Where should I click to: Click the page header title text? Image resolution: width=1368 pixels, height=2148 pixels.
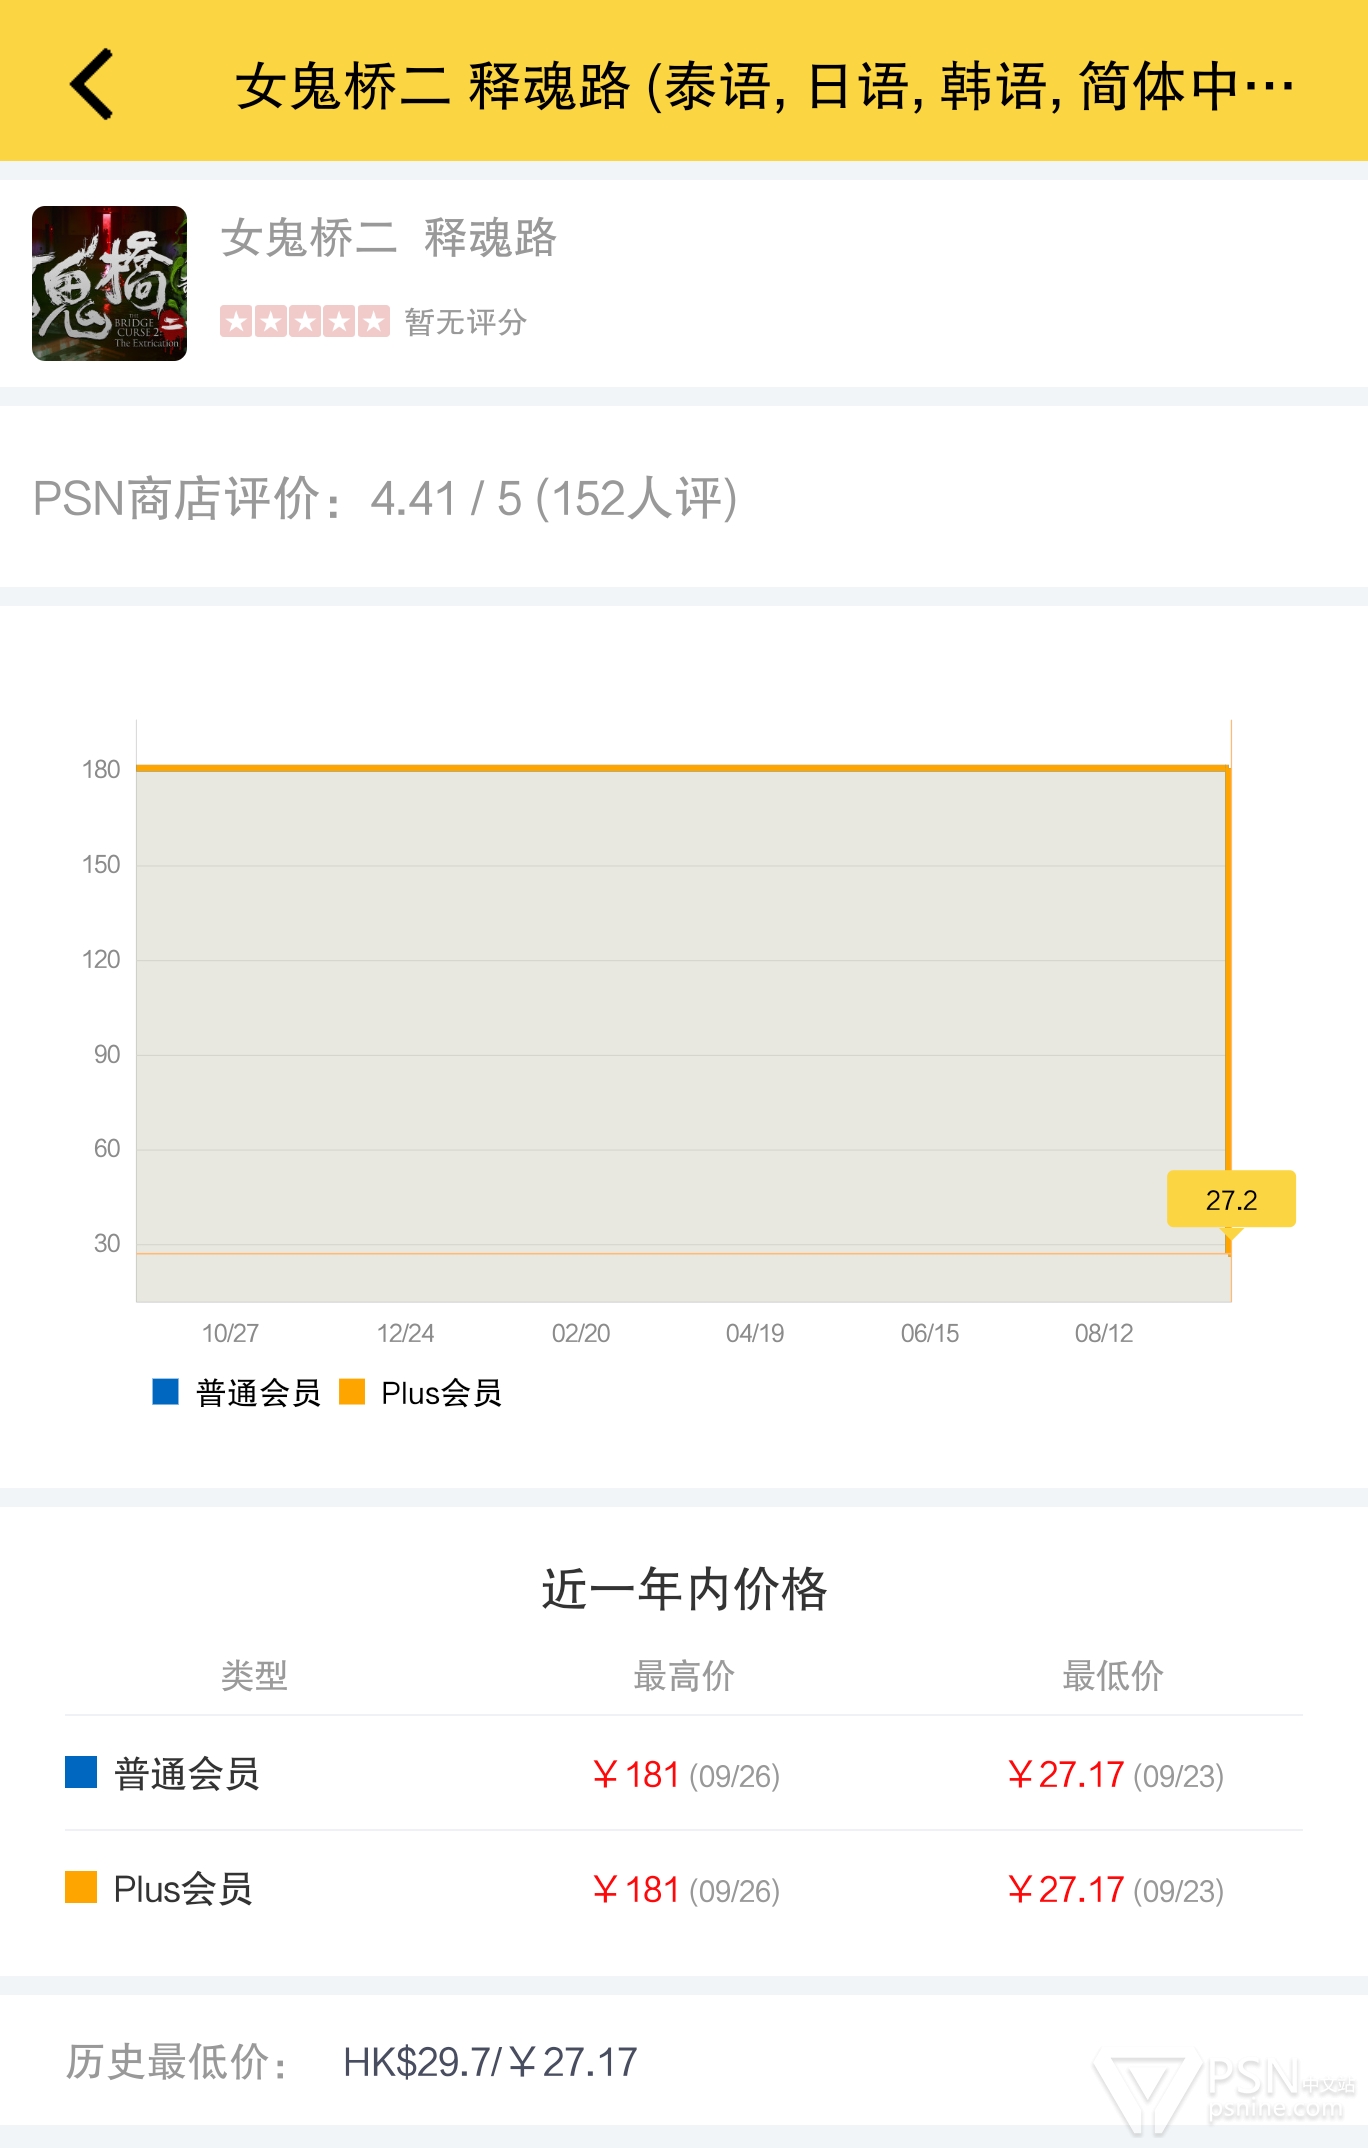[764, 86]
